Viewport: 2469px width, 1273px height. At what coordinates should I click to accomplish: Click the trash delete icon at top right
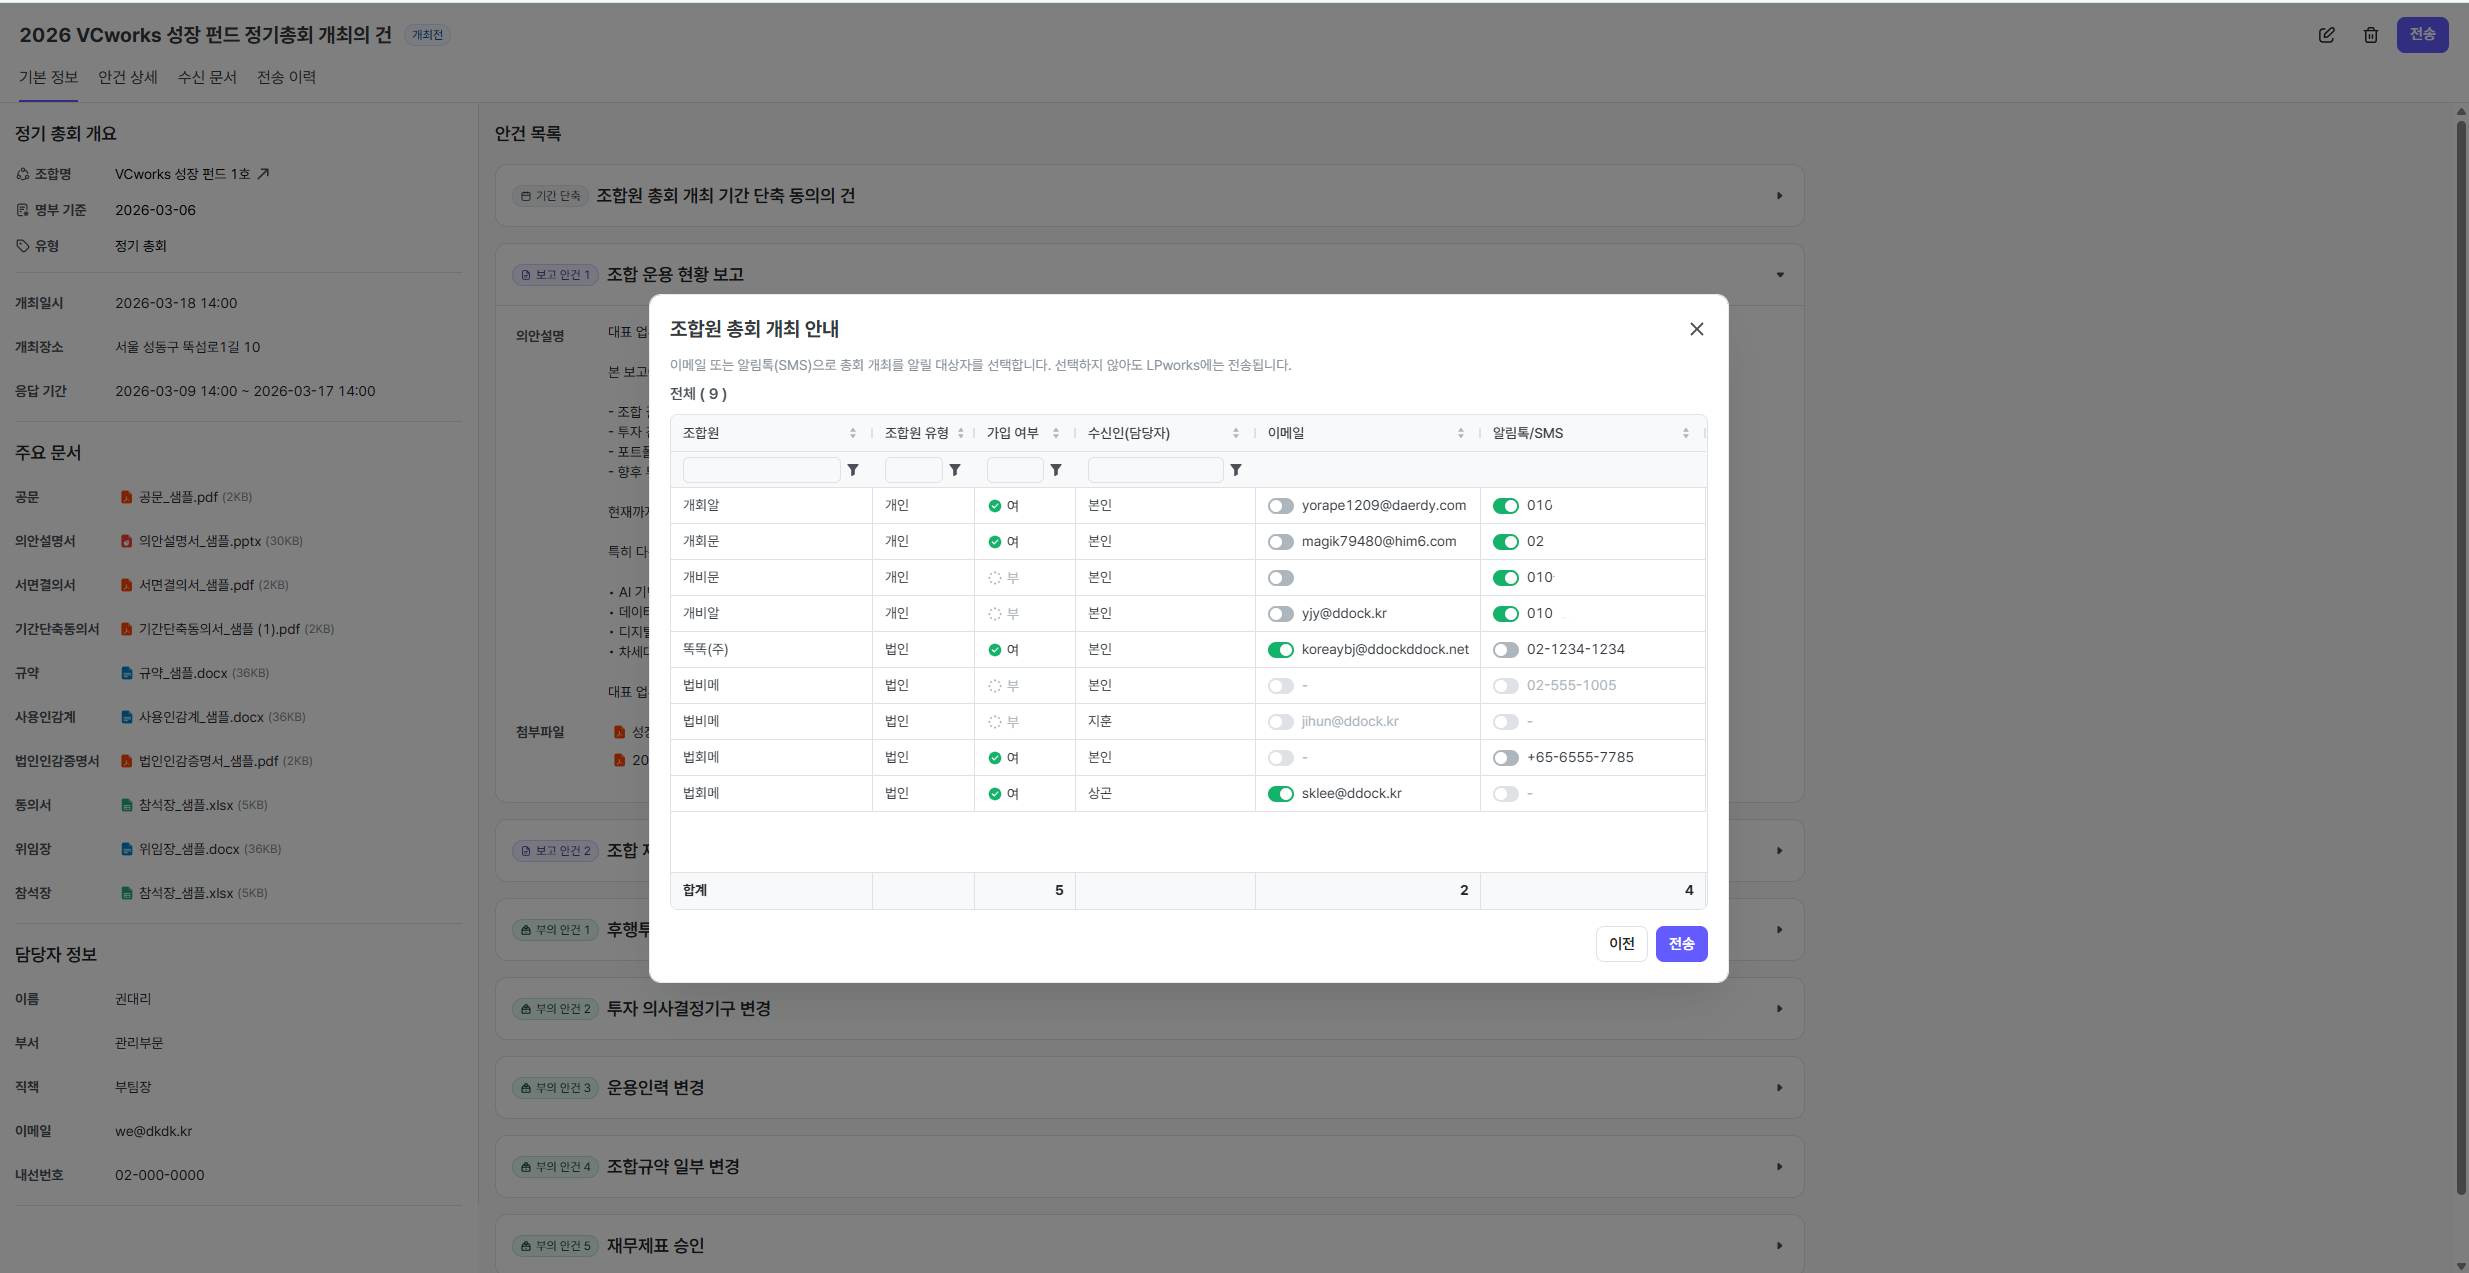(x=2371, y=35)
